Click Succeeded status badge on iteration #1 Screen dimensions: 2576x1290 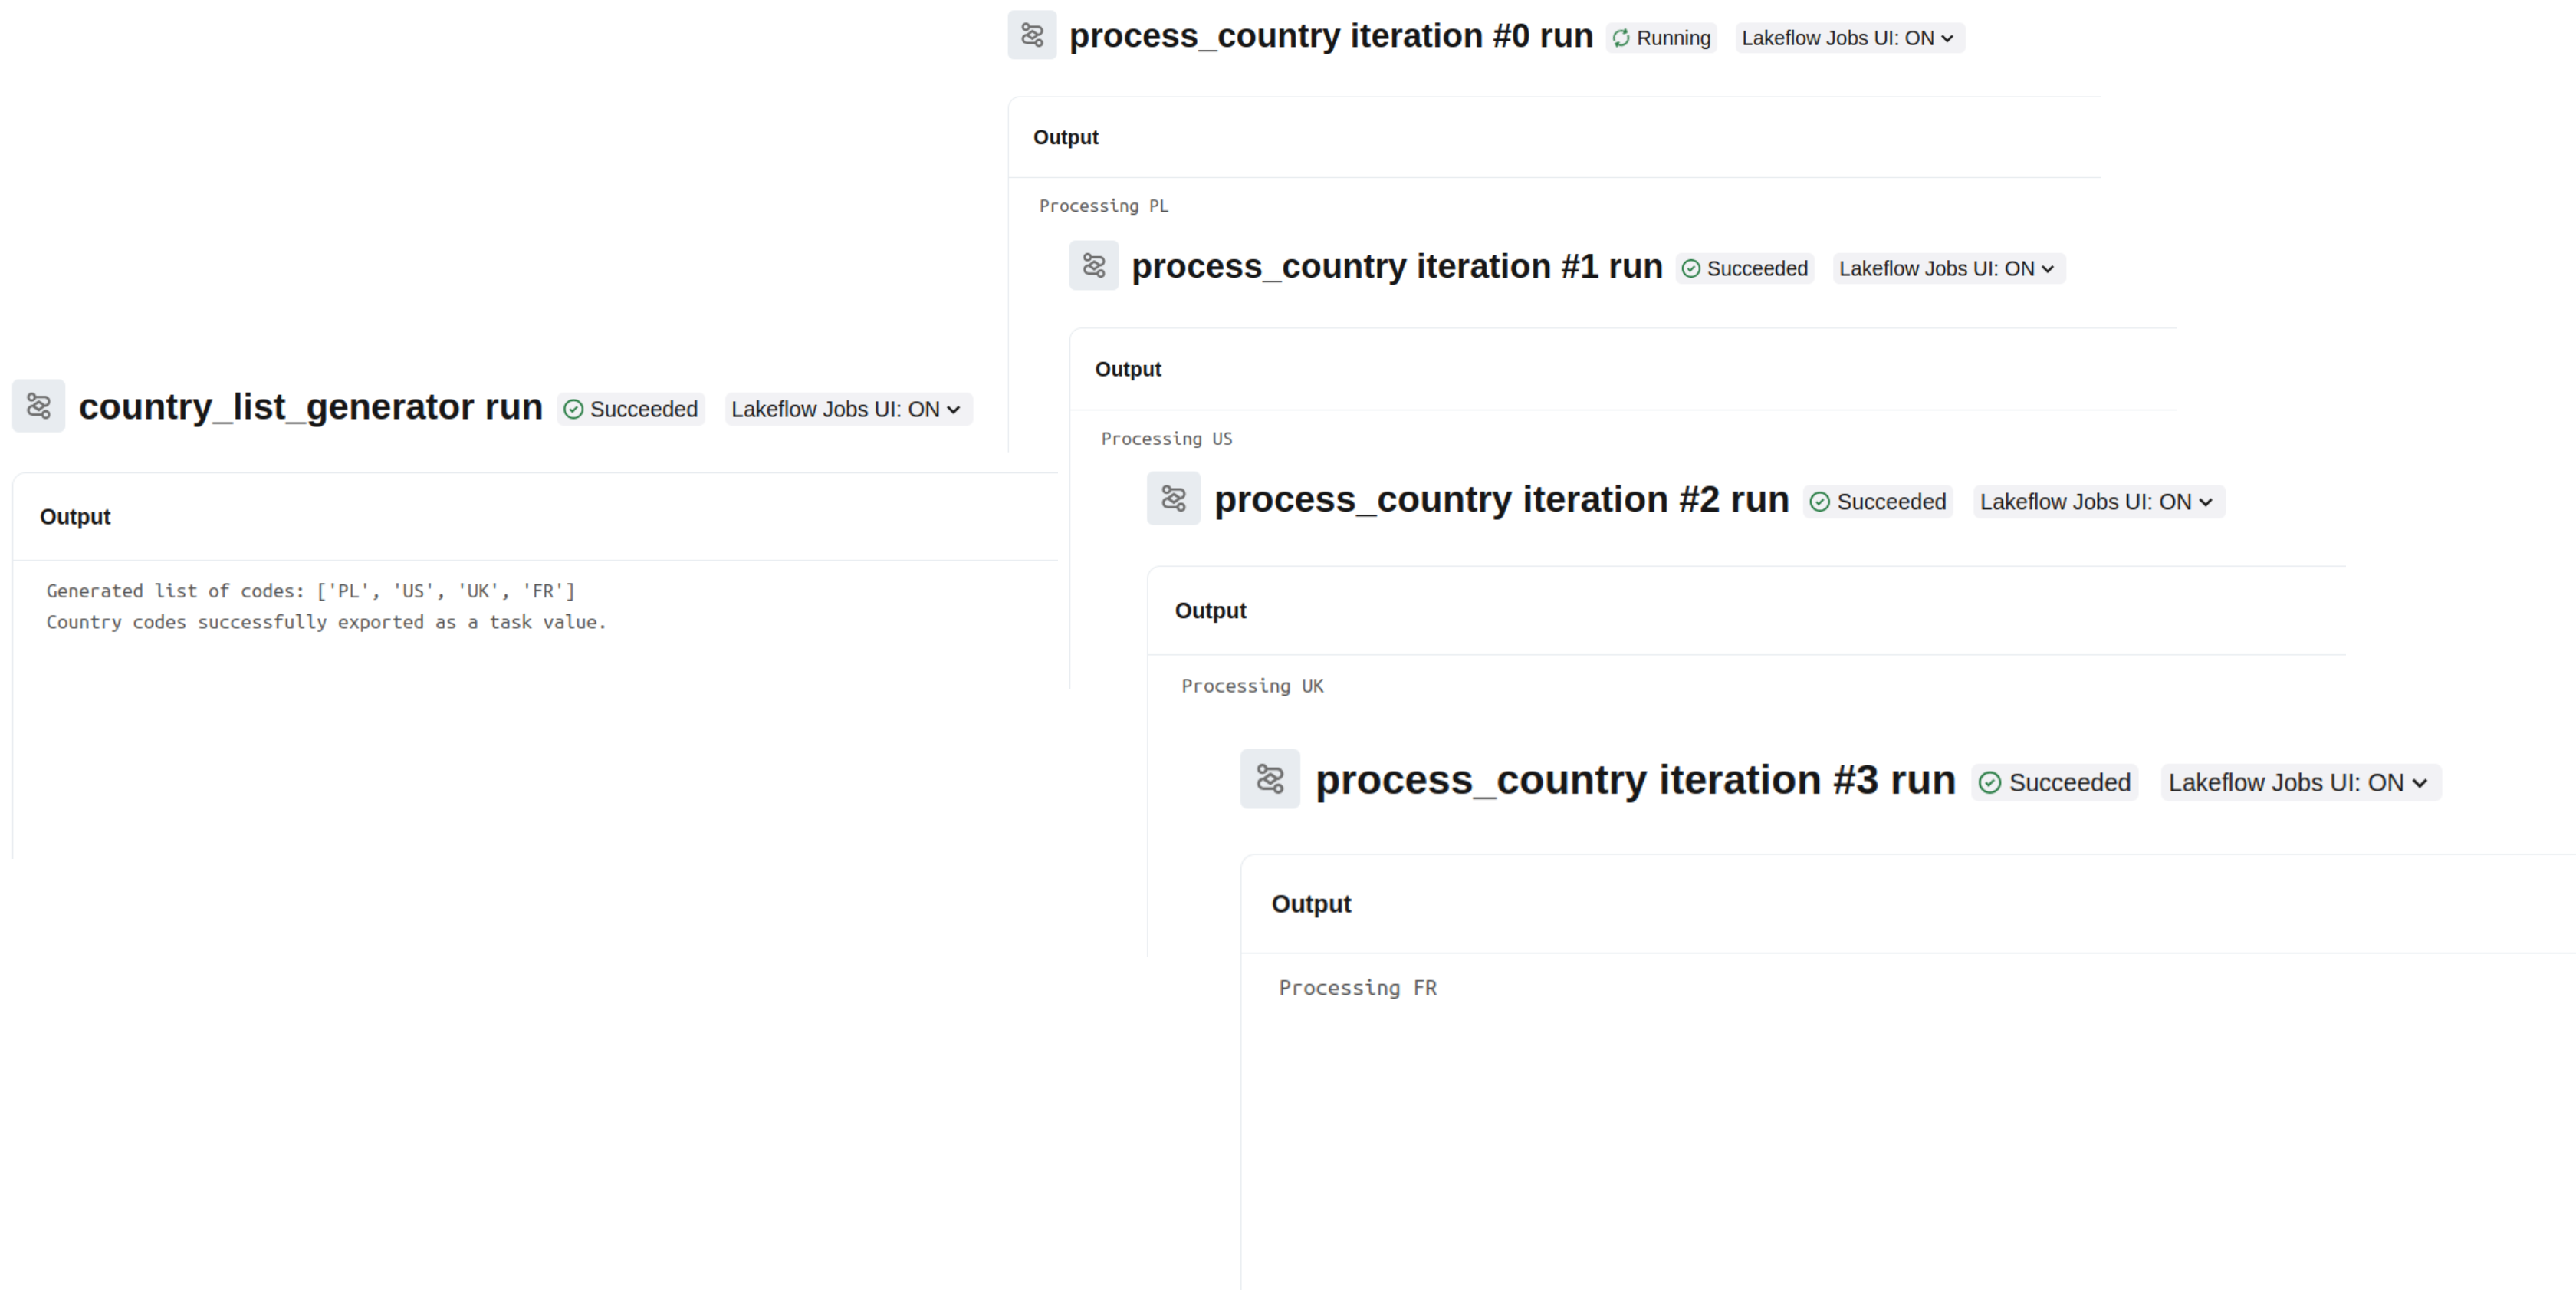point(1745,268)
